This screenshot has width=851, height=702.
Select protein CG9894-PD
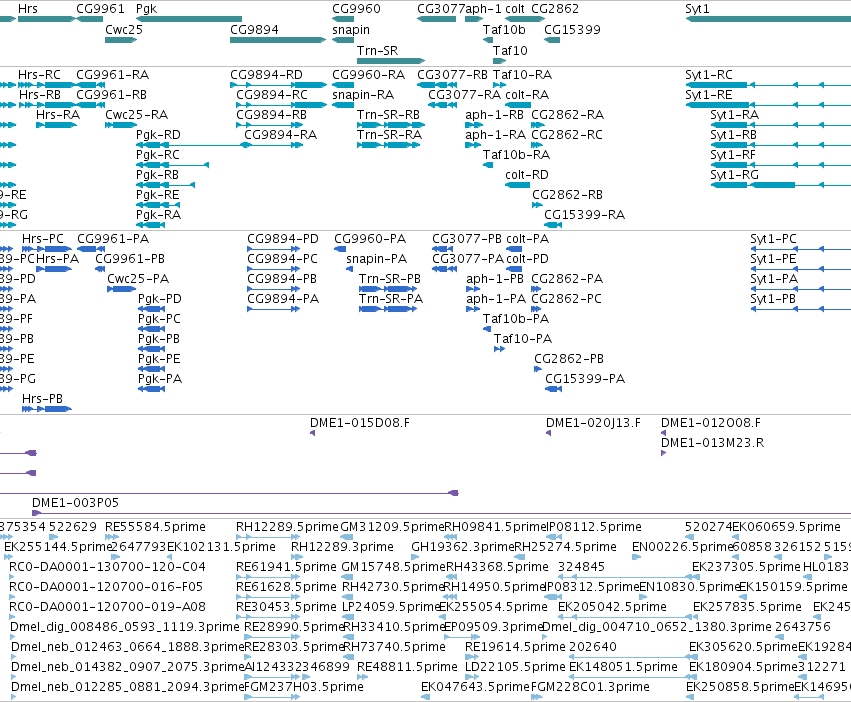click(x=283, y=239)
